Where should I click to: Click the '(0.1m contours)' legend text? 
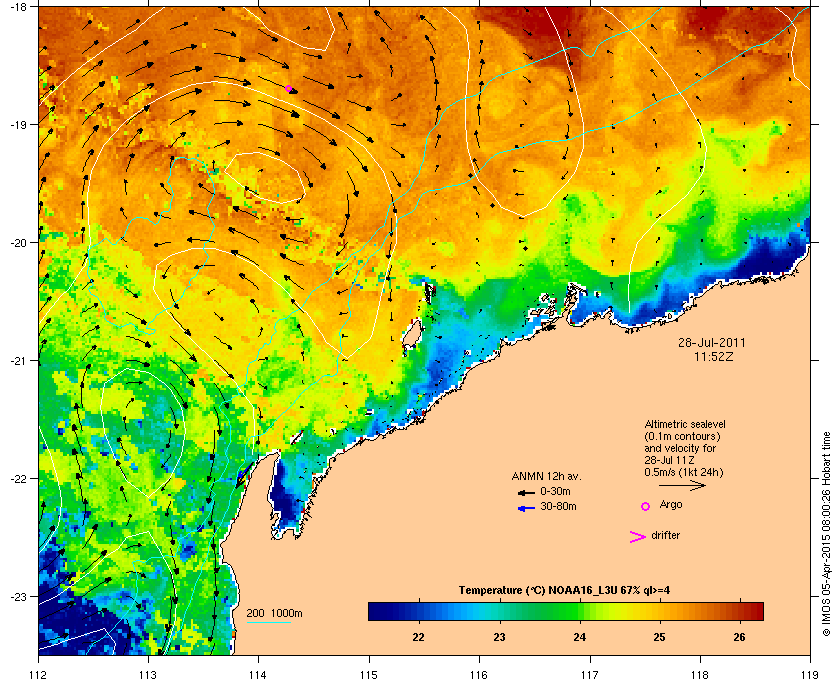pos(682,436)
